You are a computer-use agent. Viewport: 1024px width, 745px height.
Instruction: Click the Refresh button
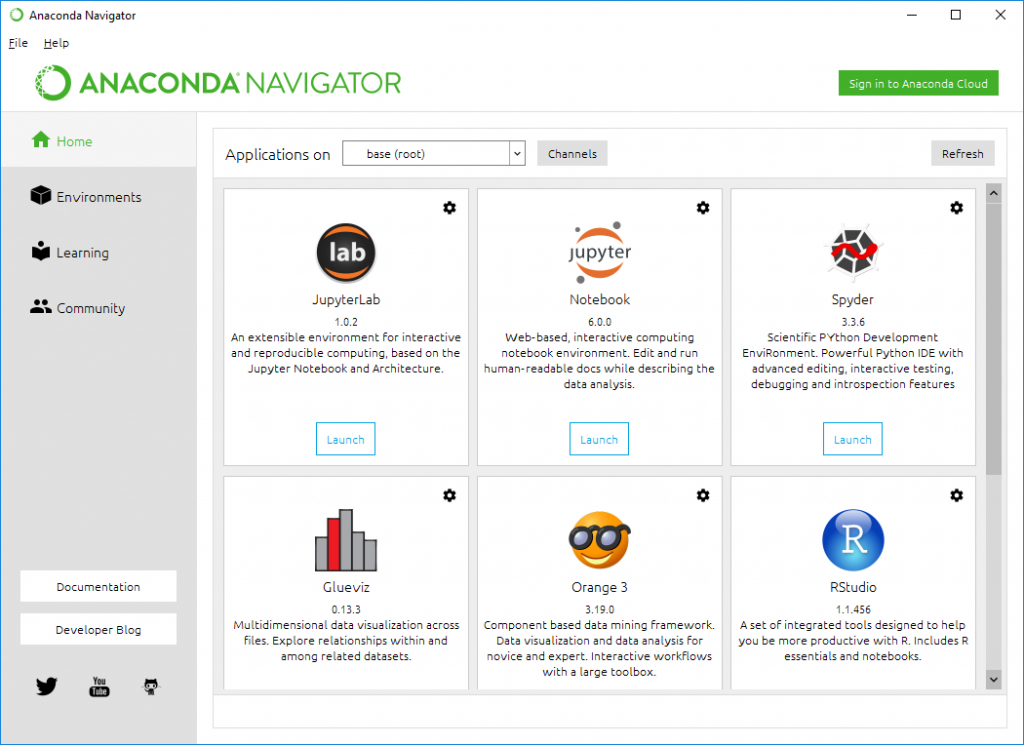[962, 154]
